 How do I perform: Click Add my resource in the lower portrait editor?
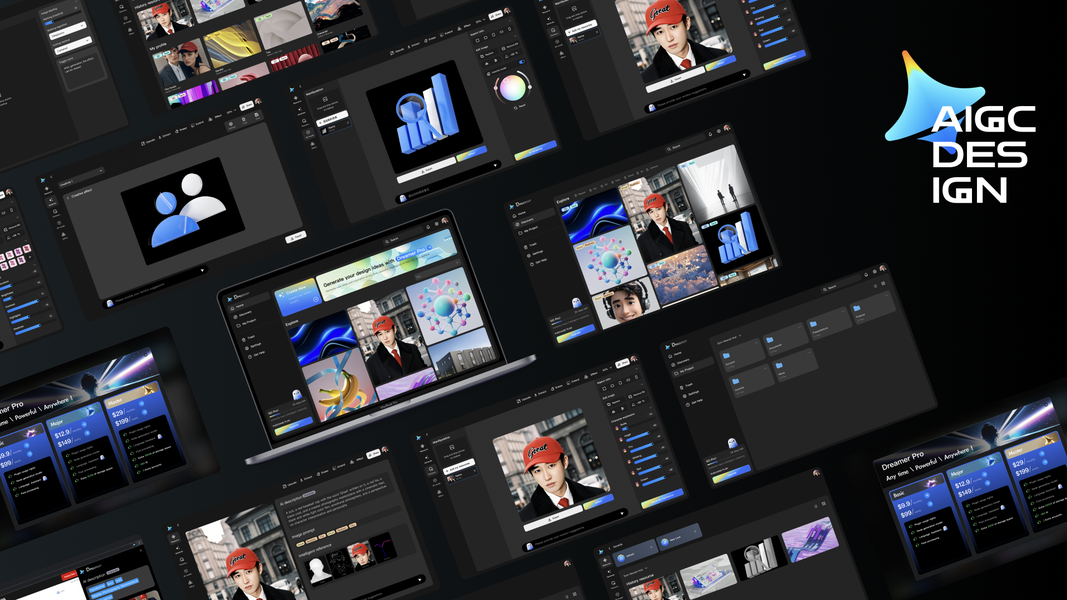(459, 467)
